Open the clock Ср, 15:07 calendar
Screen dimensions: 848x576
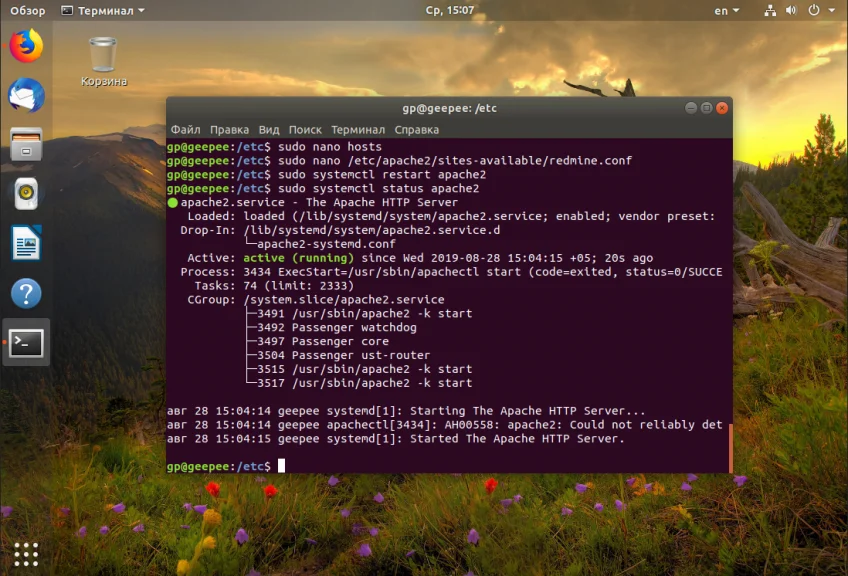click(449, 10)
